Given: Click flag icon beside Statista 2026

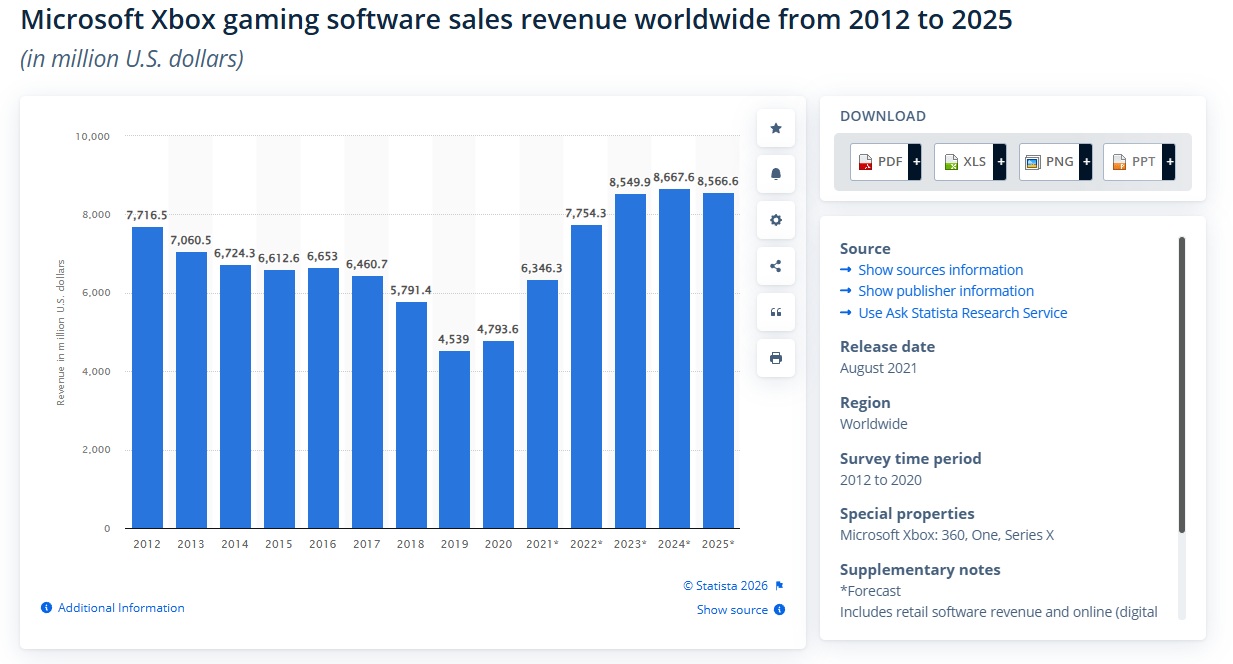Looking at the screenshot, I should pyautogui.click(x=779, y=586).
